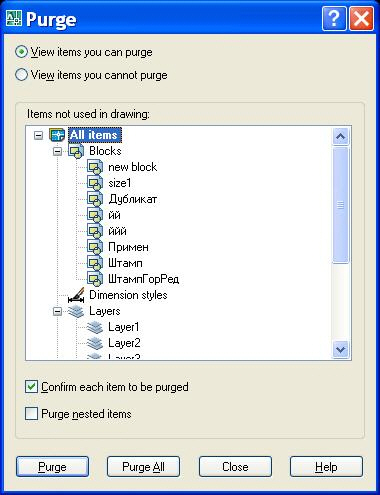Viewport: 380px width, 495px height.
Task: Click the Layers category icon
Action: (x=76, y=311)
